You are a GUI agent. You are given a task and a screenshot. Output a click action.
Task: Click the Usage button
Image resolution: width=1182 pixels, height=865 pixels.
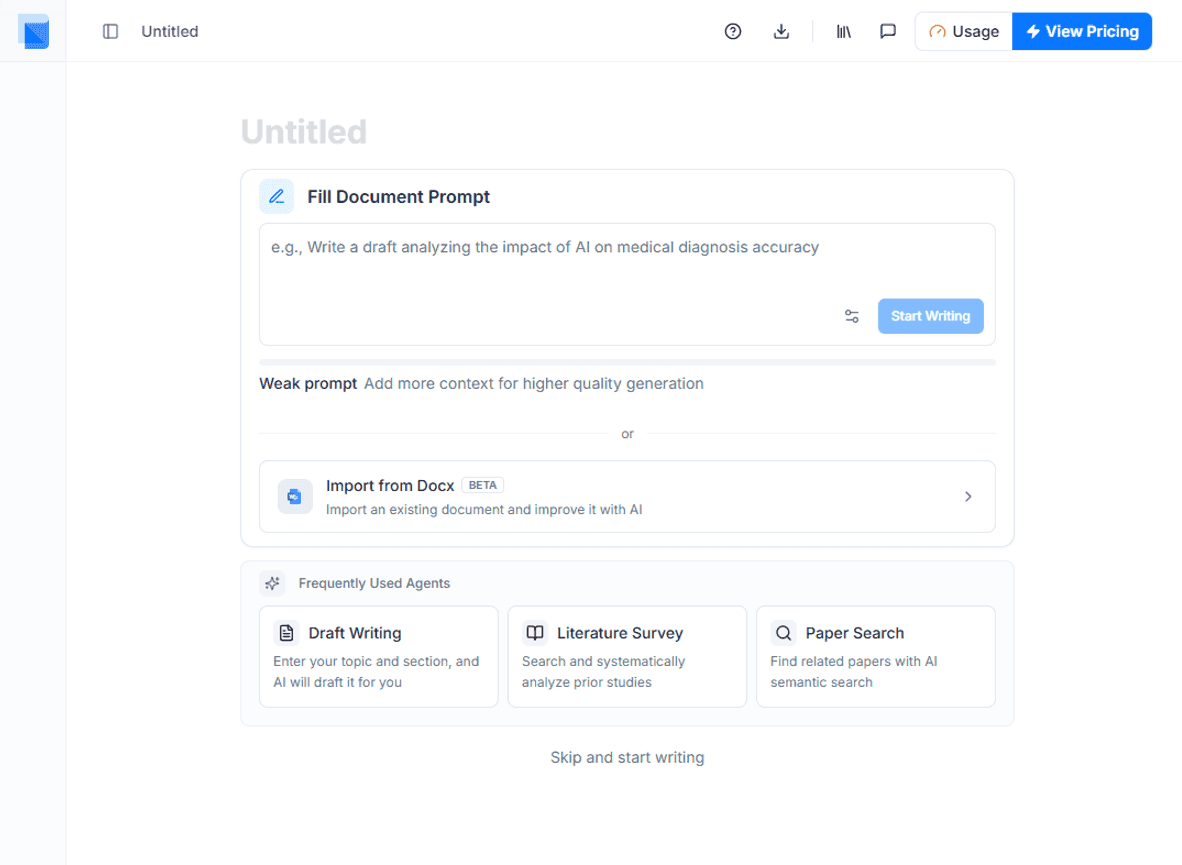point(964,32)
